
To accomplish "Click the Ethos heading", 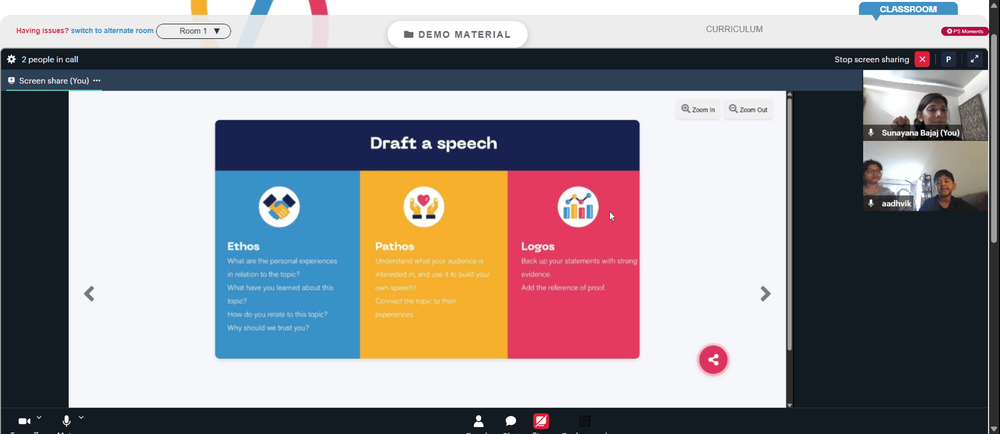I will (x=244, y=246).
